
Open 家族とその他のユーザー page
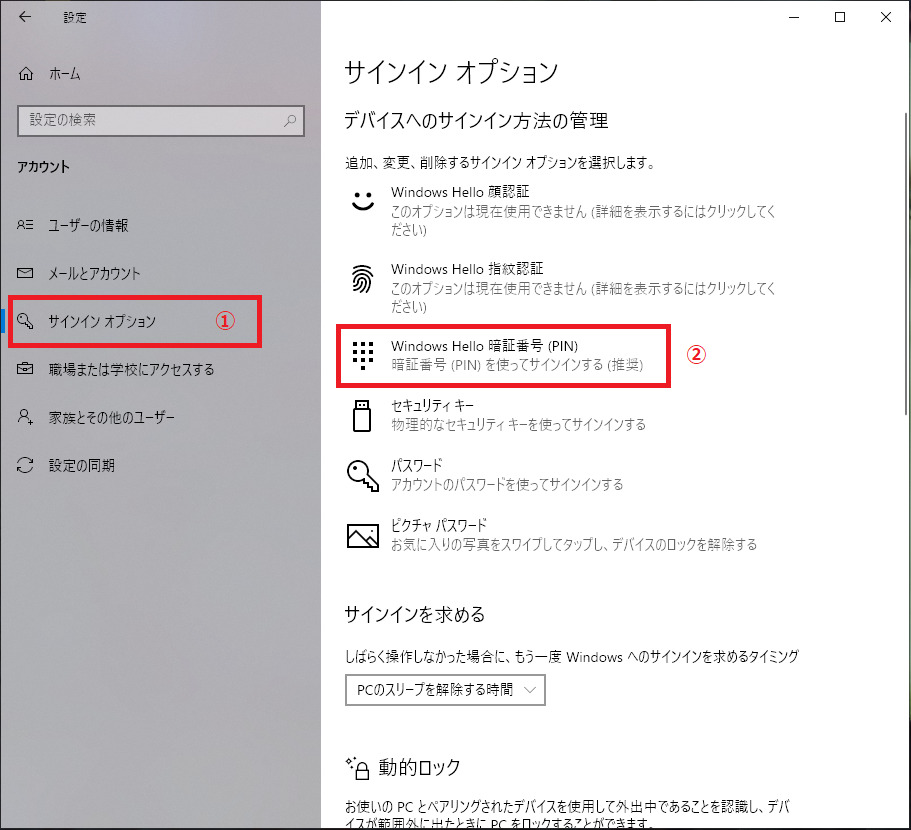tap(112, 418)
